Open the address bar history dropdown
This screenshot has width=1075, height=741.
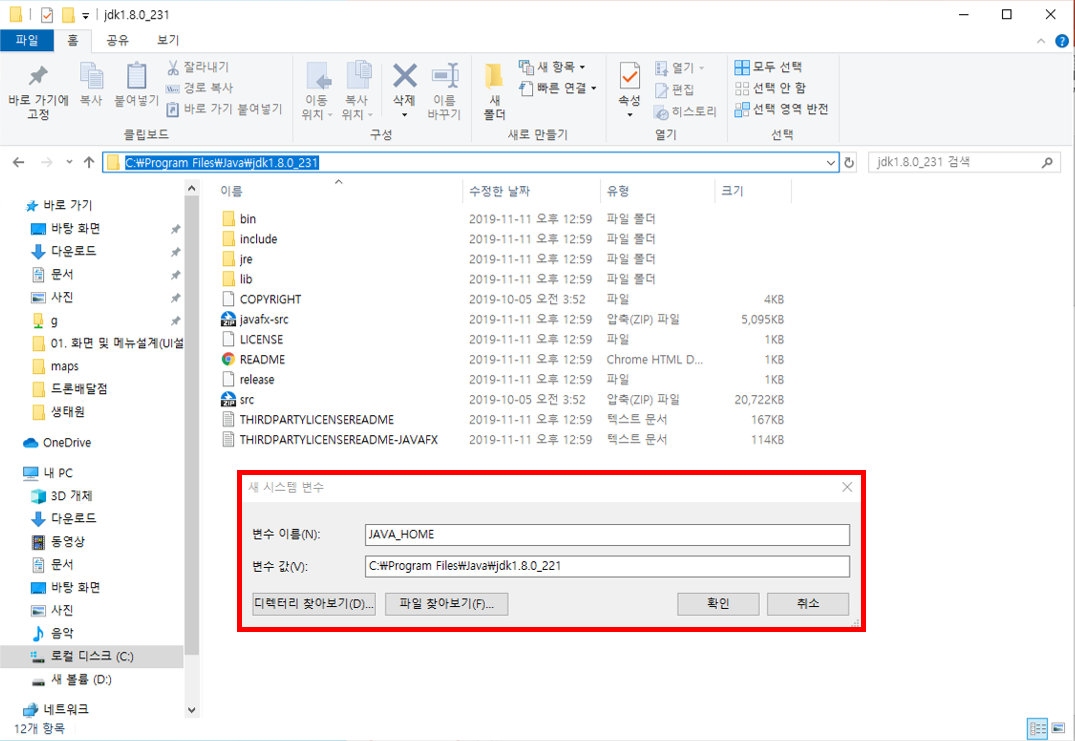[x=830, y=163]
